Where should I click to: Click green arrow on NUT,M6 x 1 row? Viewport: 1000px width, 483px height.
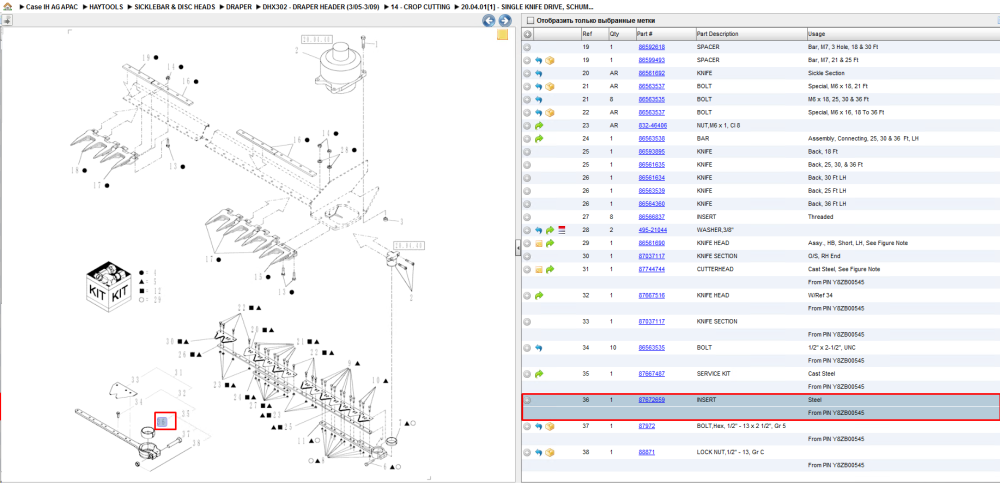[x=539, y=126]
